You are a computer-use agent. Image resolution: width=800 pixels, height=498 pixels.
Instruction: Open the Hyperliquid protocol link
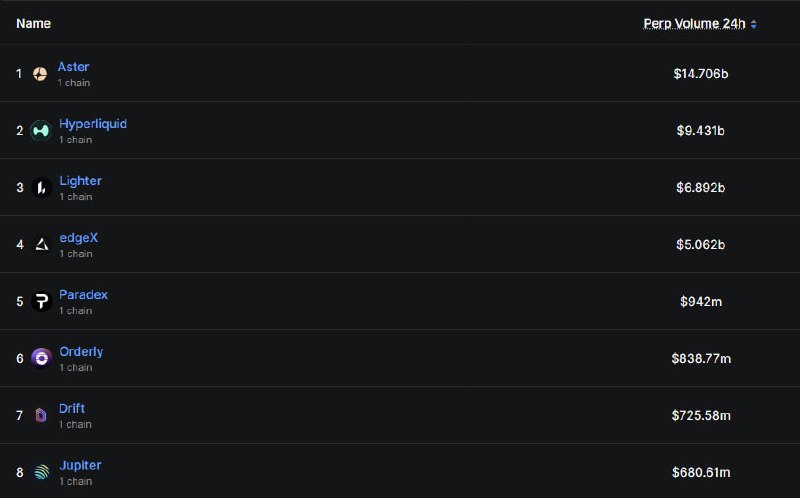93,124
